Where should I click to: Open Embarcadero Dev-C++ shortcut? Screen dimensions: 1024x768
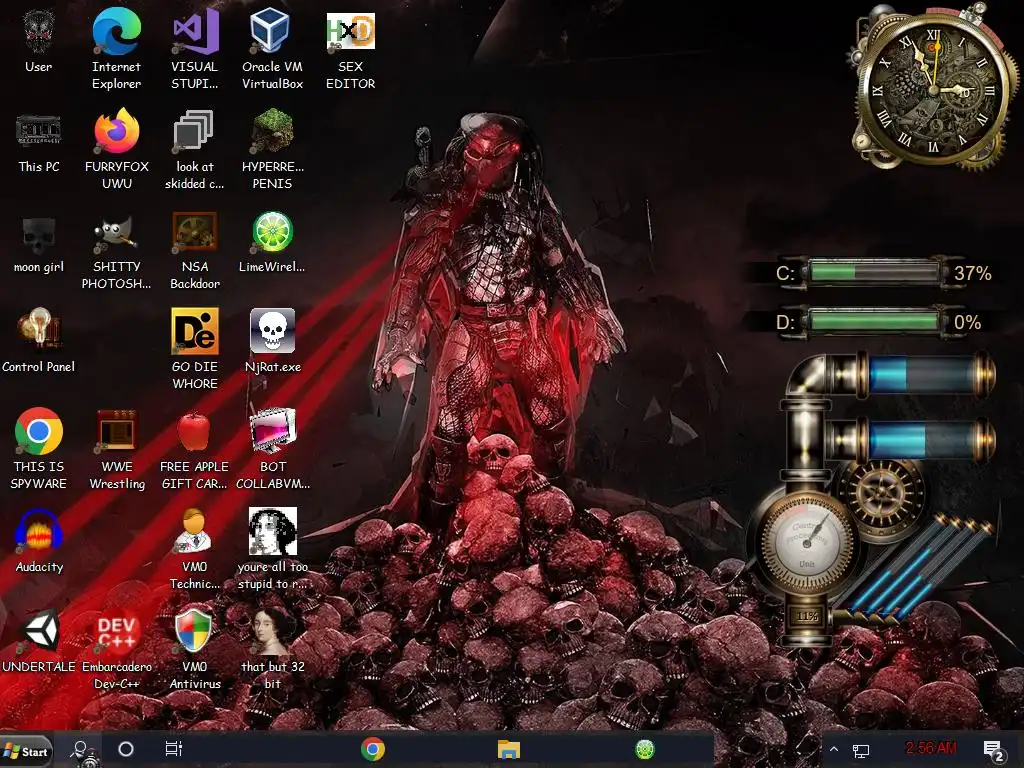tap(116, 632)
